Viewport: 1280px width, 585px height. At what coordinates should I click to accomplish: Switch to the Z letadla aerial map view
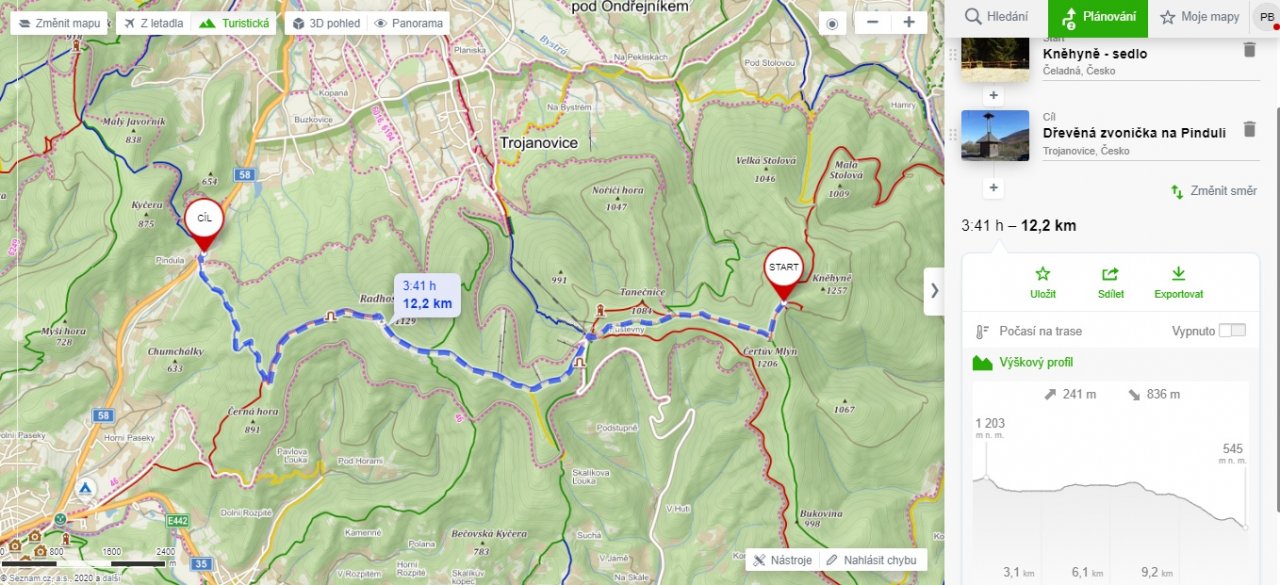coord(154,23)
